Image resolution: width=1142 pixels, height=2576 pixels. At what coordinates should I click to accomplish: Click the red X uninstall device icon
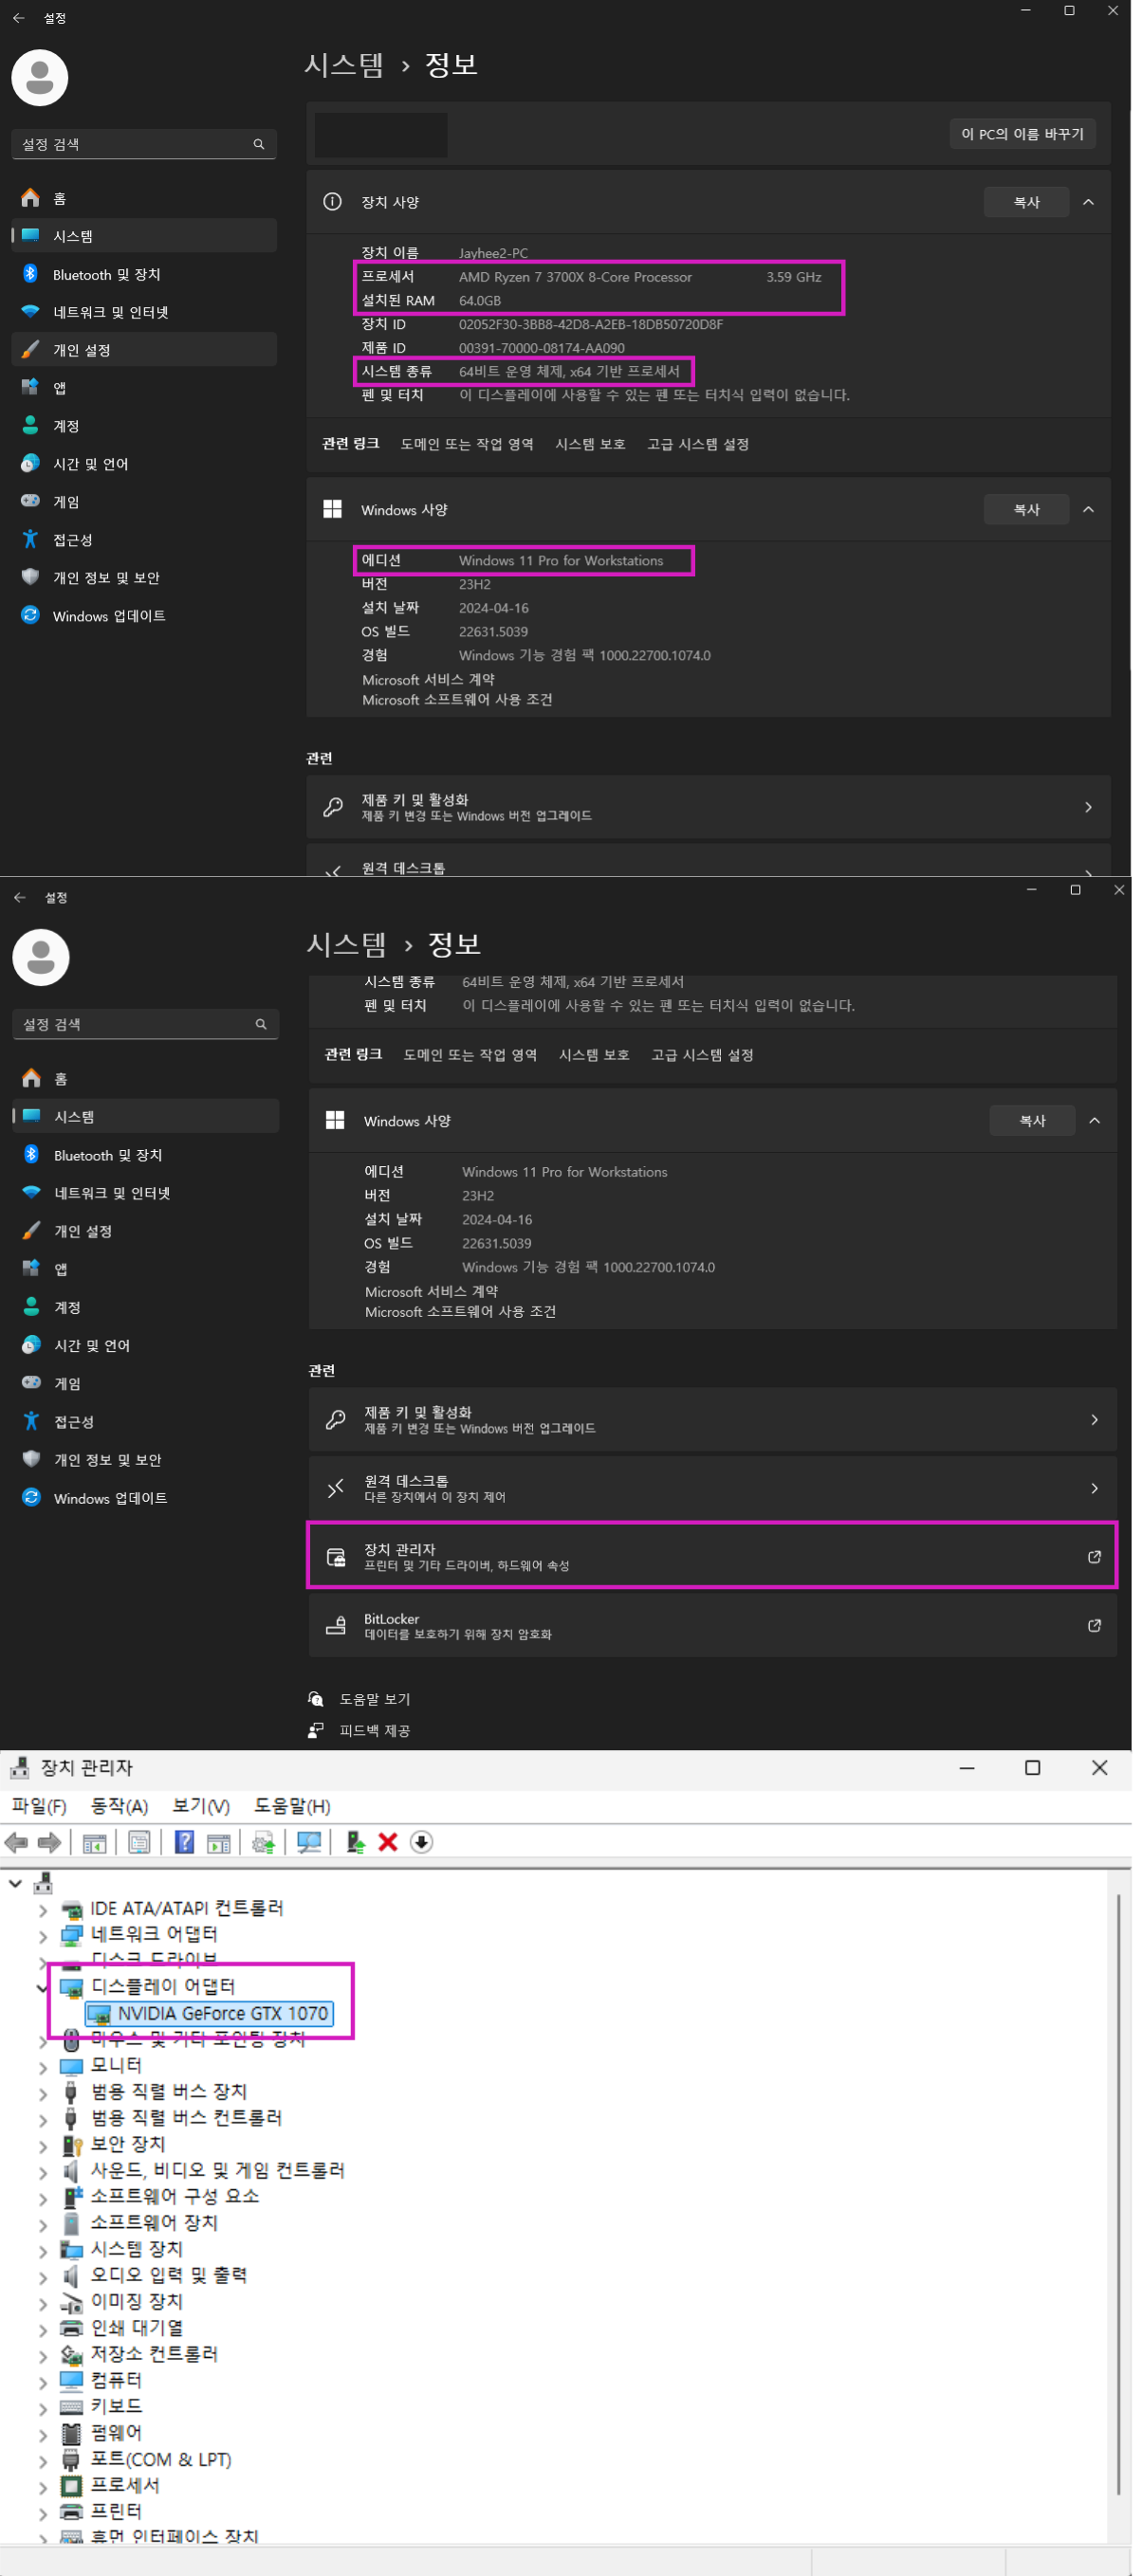pos(388,1842)
